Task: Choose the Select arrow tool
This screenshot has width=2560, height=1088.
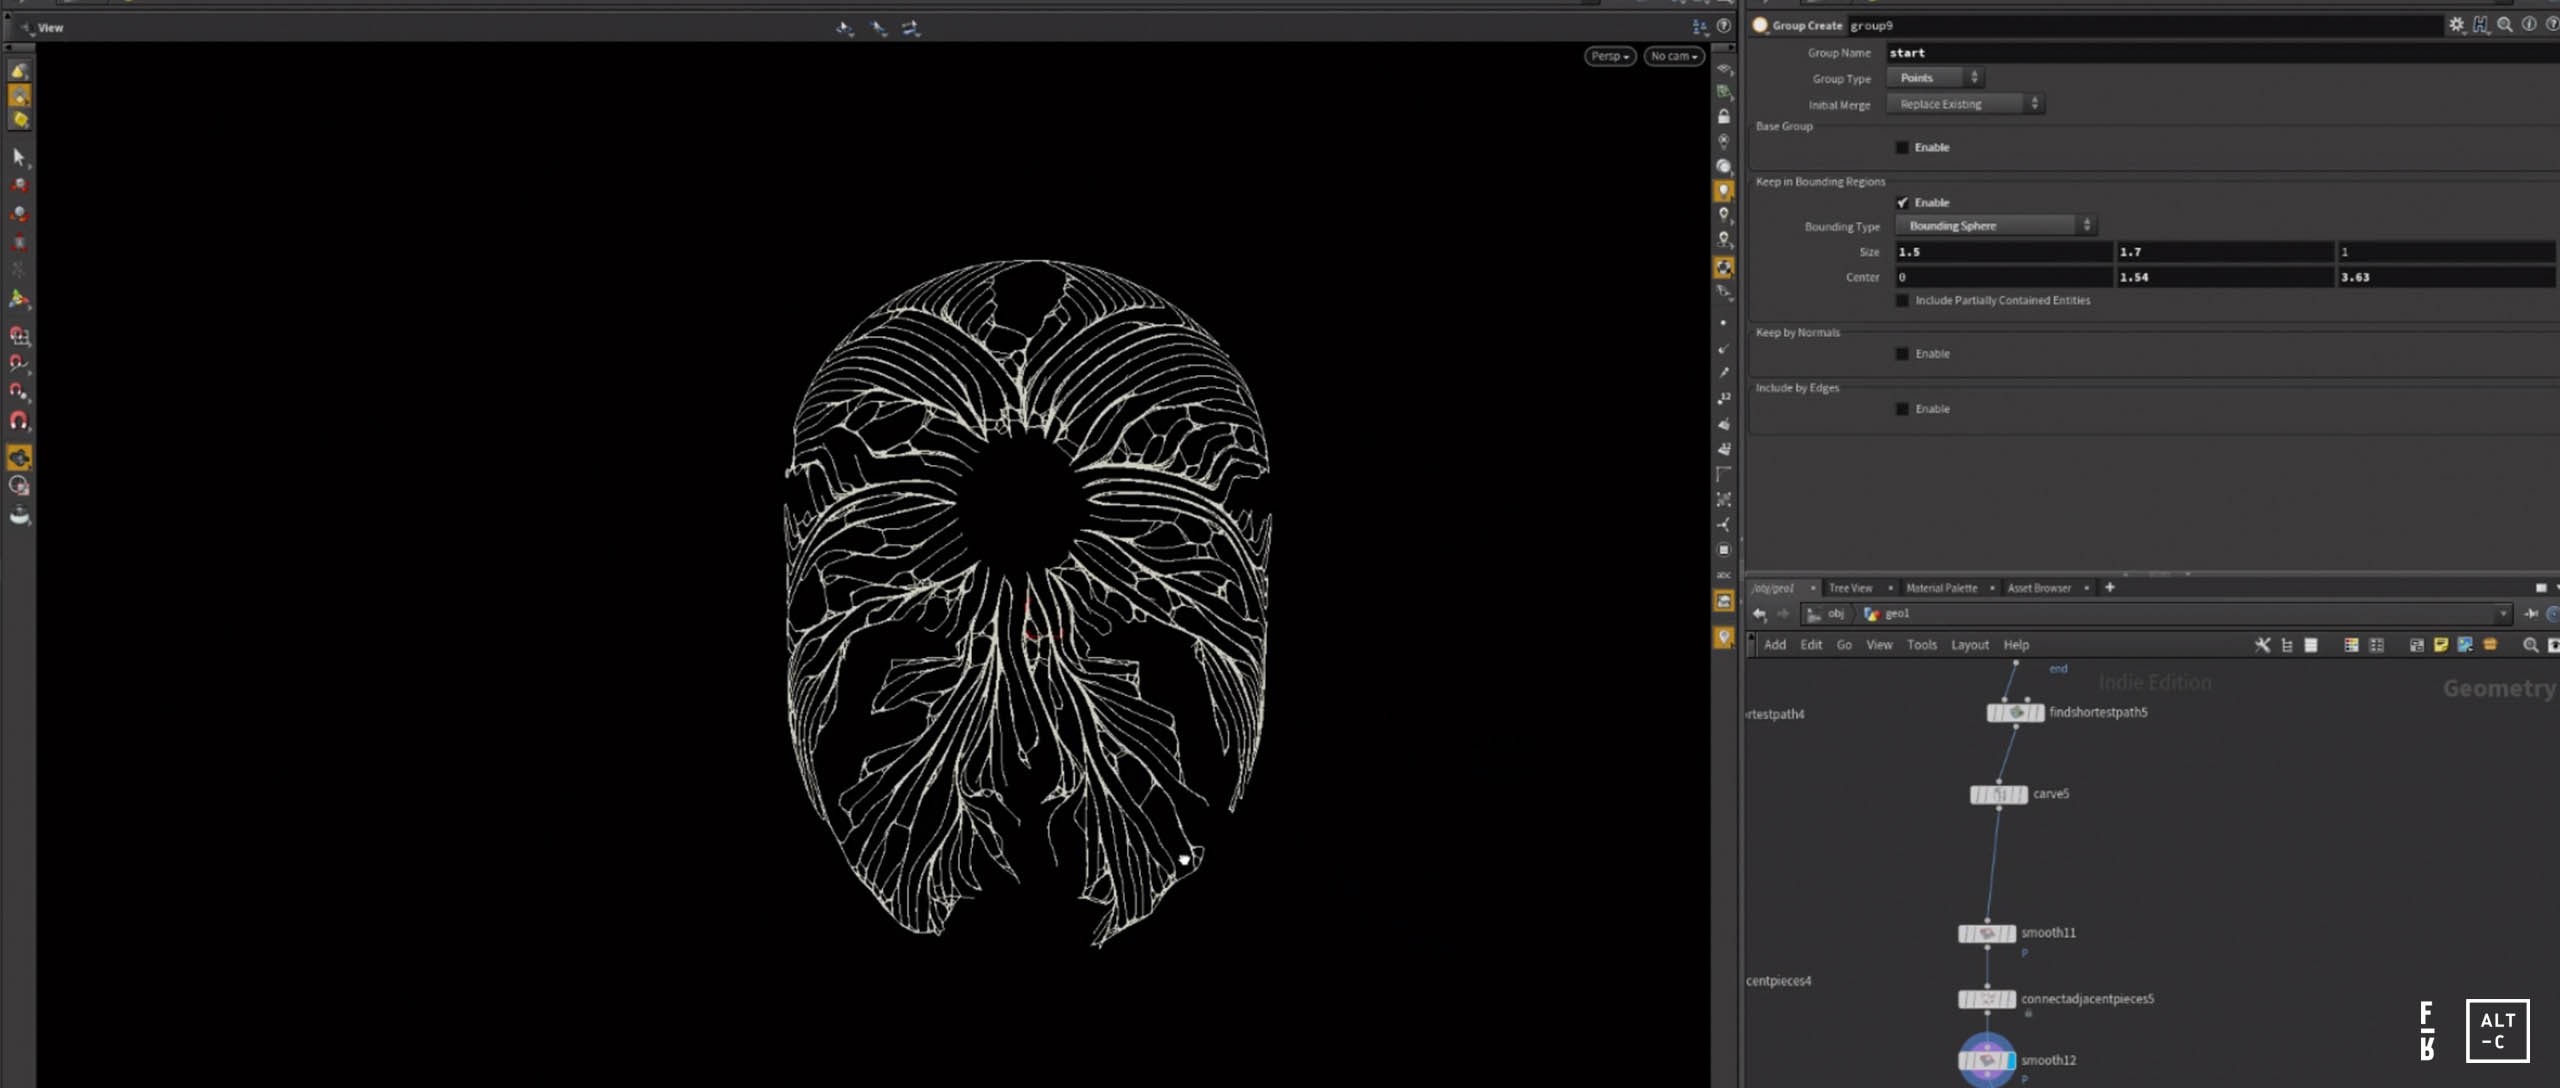Action: (x=19, y=156)
